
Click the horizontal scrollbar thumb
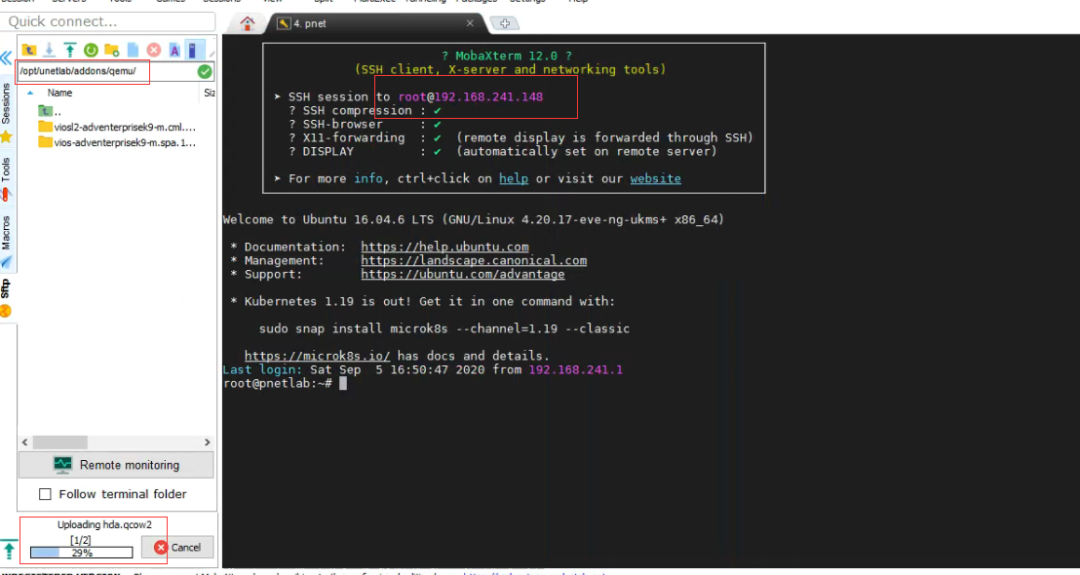pyautogui.click(x=60, y=442)
